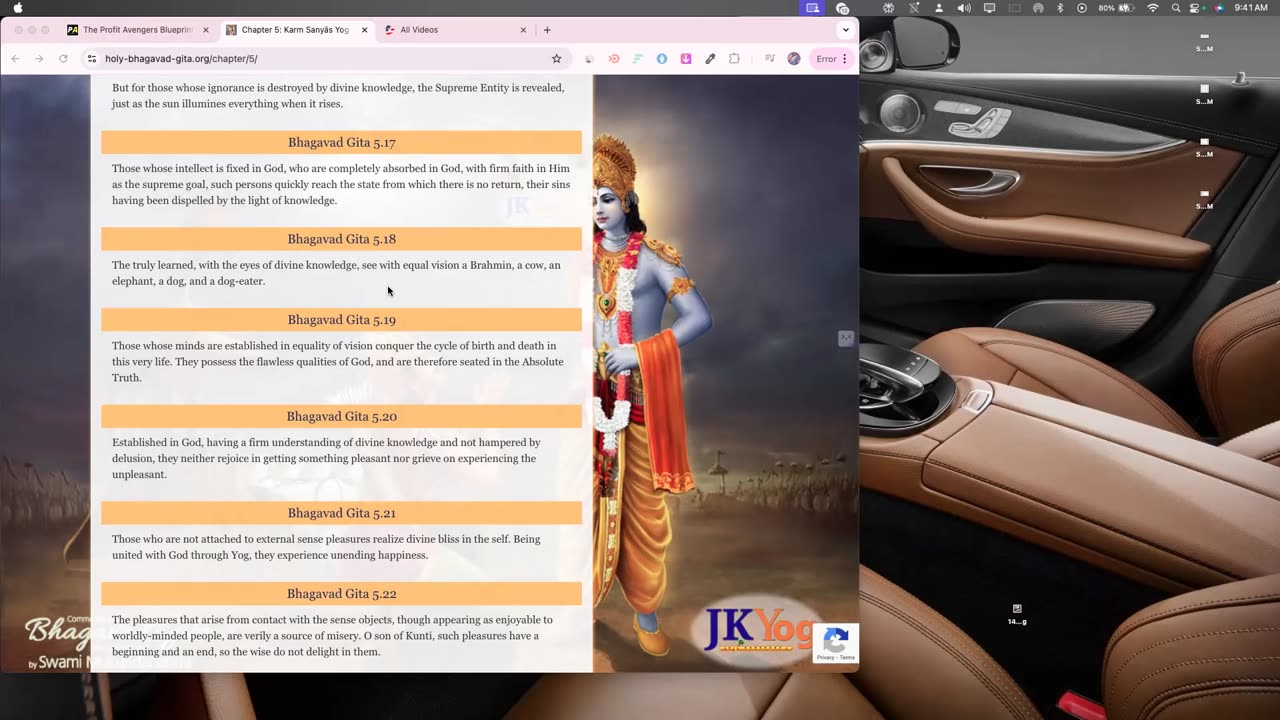Open Spotlight search in menu bar

click(x=1176, y=8)
